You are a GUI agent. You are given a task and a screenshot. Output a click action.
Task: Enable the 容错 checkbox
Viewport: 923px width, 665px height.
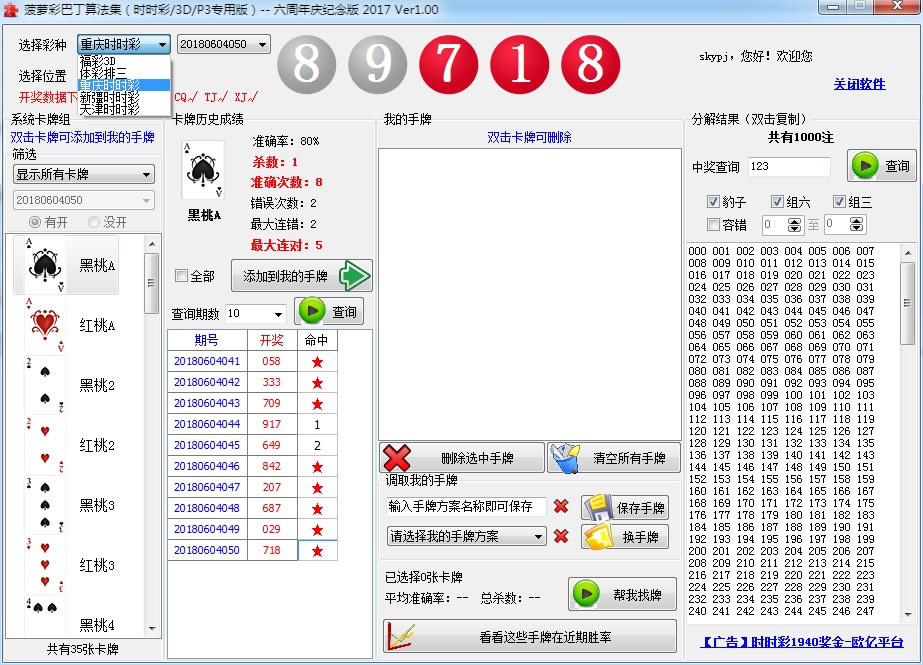[x=714, y=225]
